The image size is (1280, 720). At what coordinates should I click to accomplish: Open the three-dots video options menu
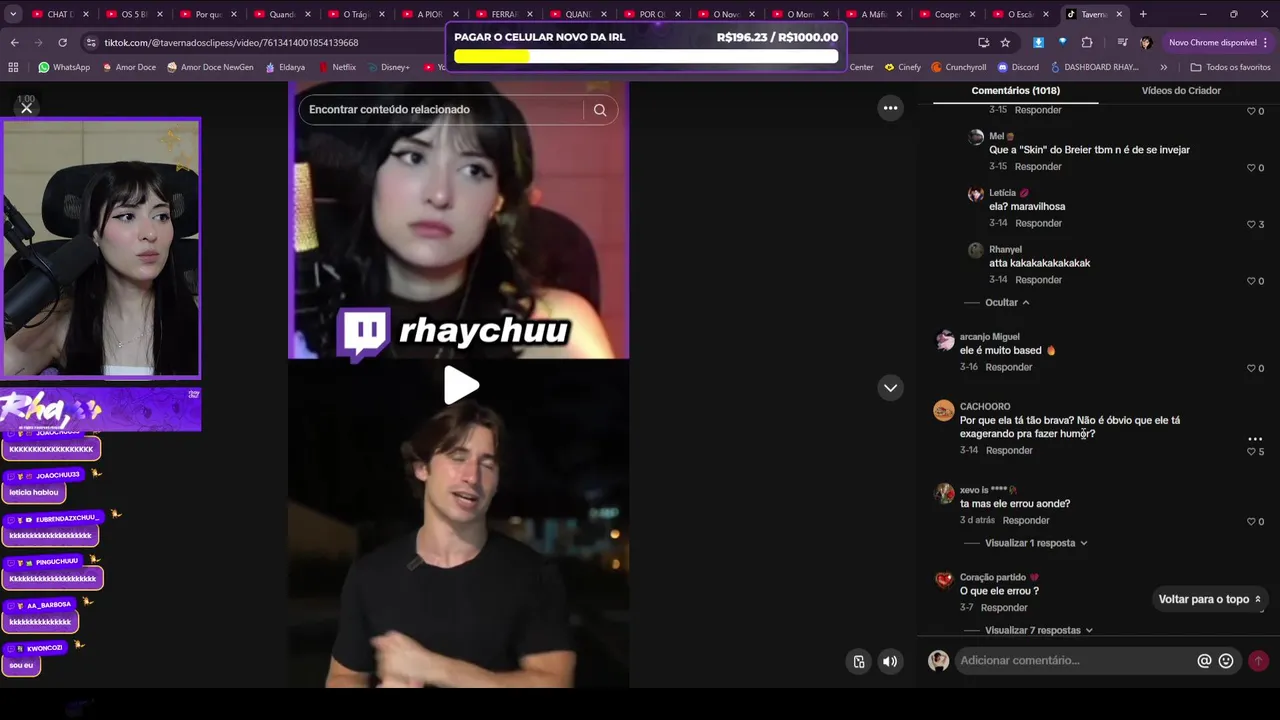coord(890,108)
